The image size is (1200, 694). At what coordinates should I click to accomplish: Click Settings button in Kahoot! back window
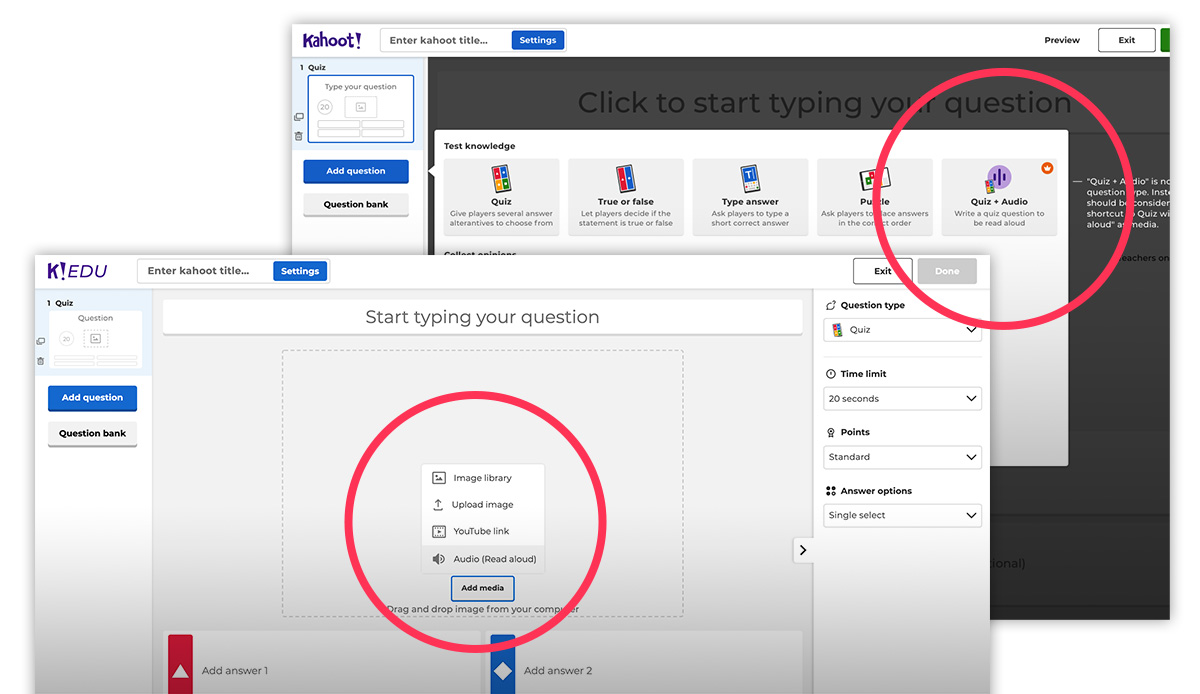(538, 40)
